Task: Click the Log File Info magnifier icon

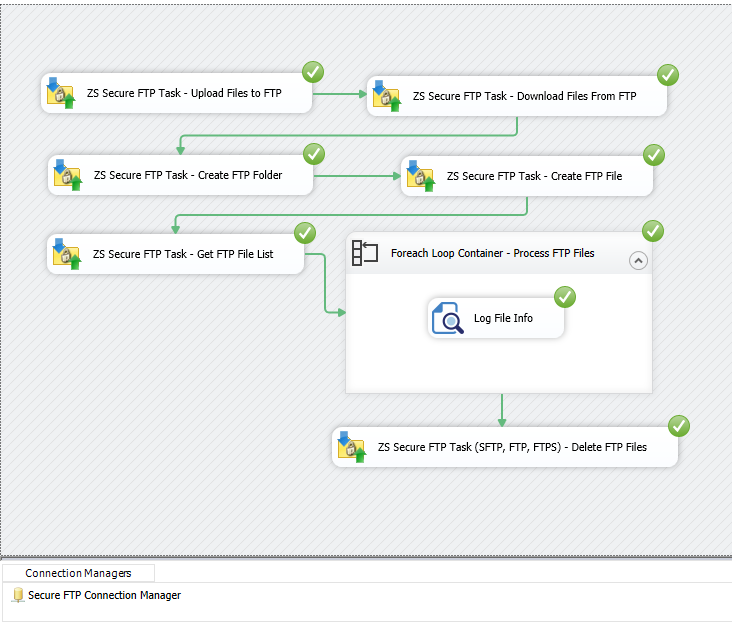Action: [448, 318]
